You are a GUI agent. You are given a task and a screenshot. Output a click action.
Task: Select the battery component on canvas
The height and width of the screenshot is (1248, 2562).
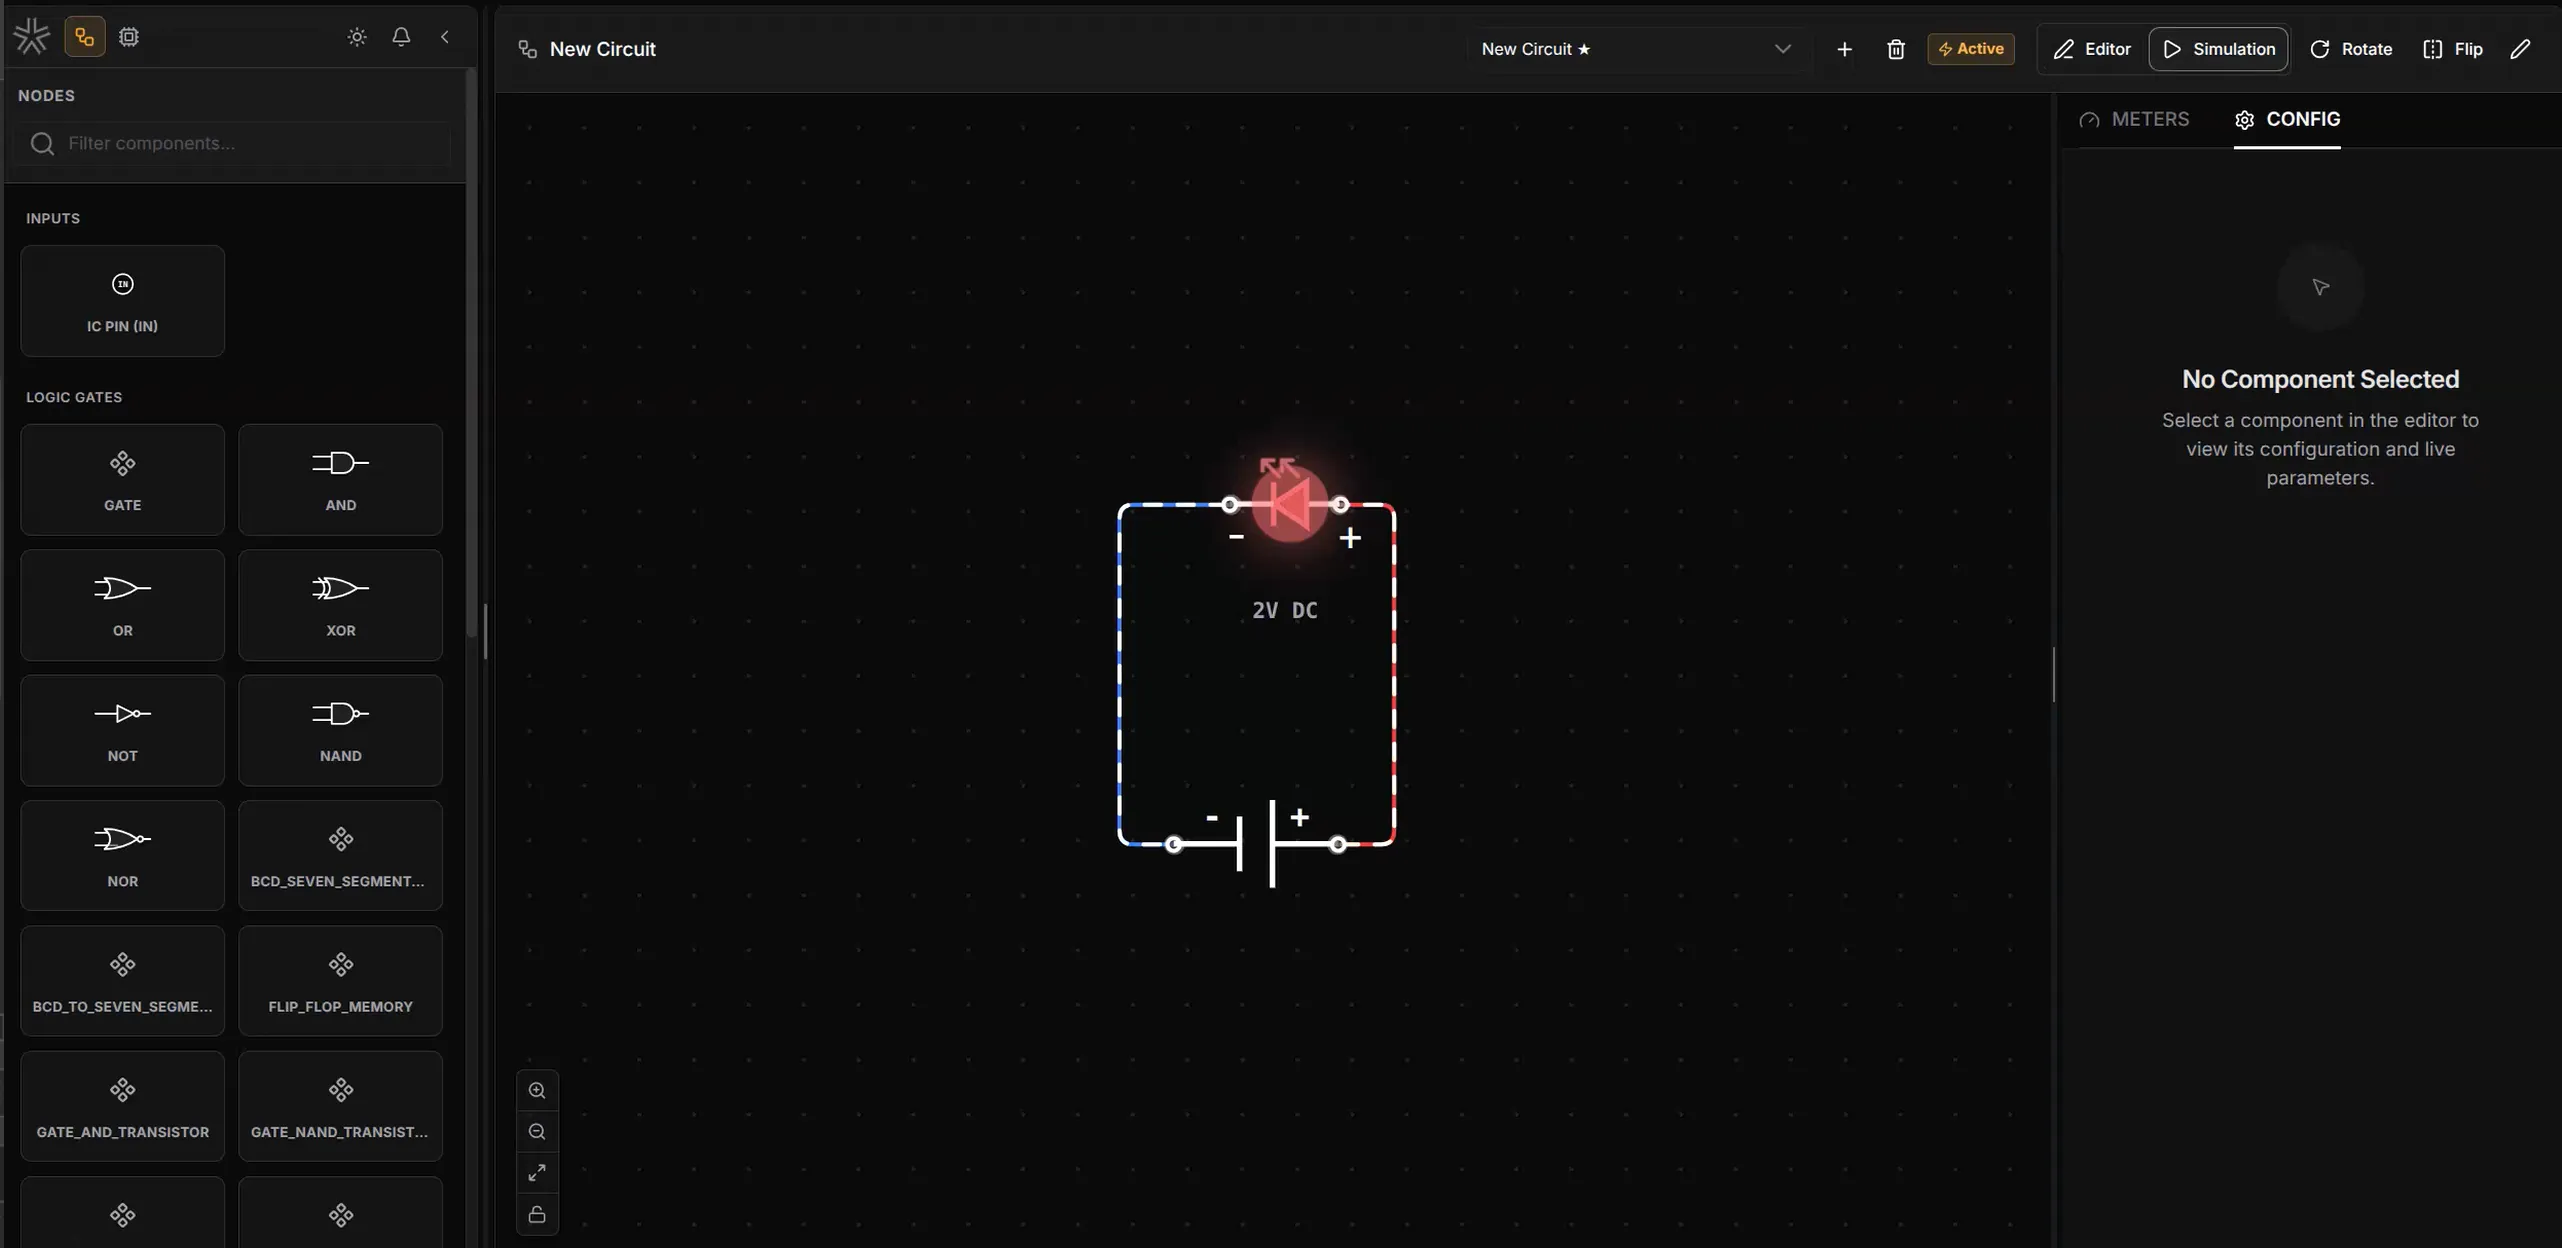(1256, 843)
